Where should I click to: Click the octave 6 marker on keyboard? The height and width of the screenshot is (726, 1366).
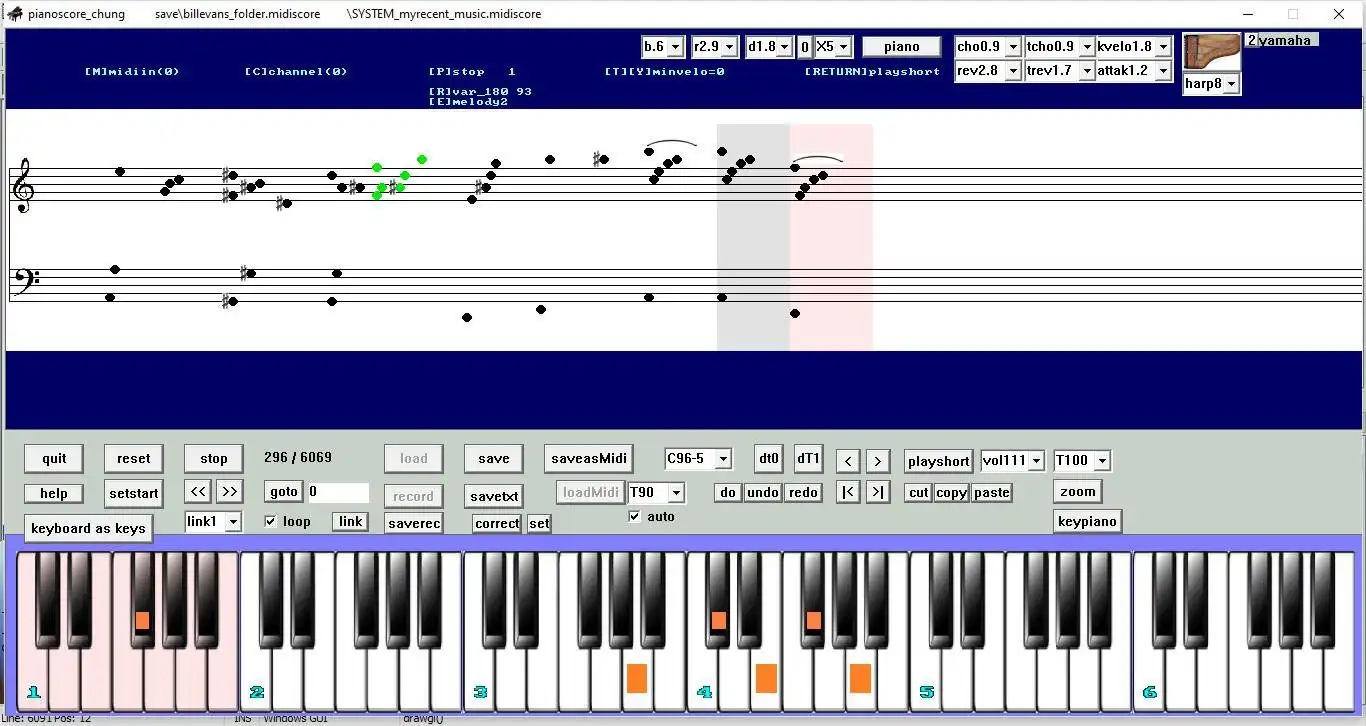tap(1150, 692)
